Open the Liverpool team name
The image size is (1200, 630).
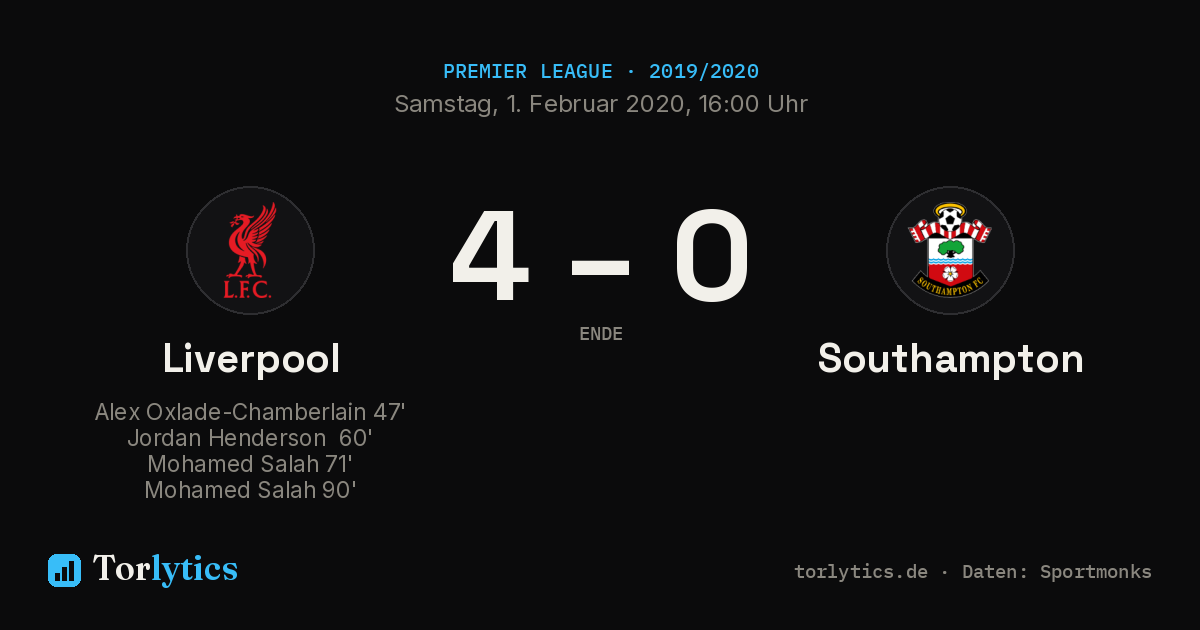(251, 358)
